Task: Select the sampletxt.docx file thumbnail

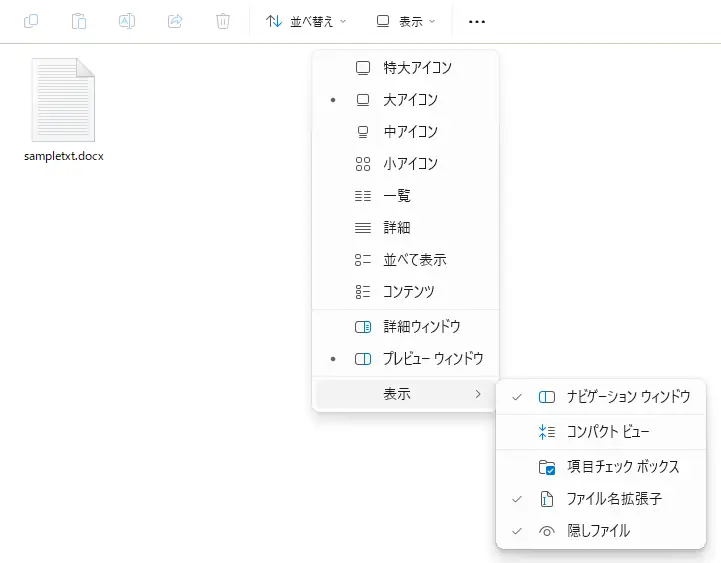Action: coord(63,100)
